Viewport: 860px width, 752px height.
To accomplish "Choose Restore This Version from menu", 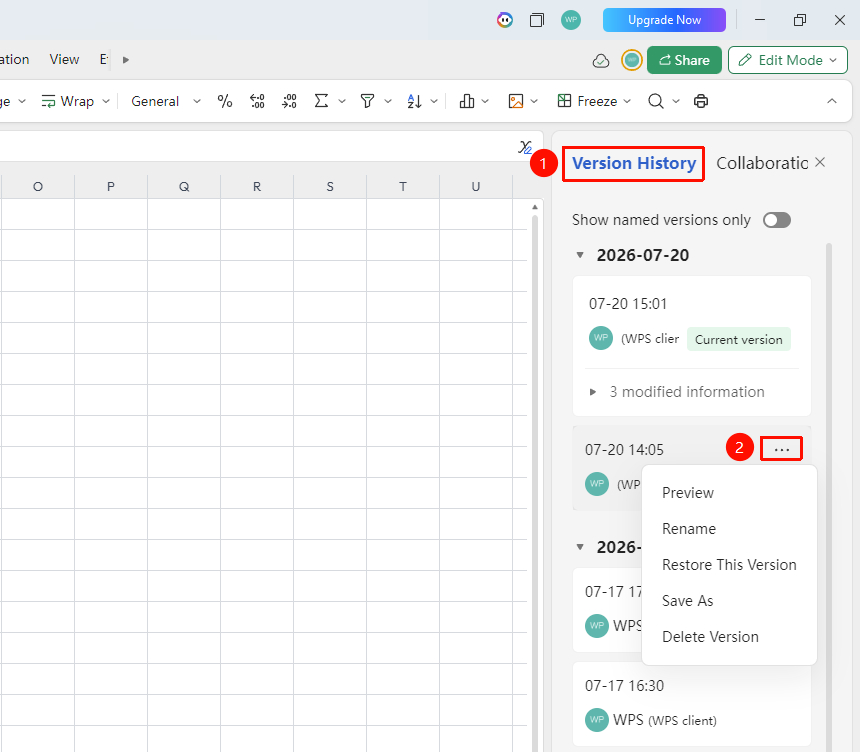I will point(729,564).
